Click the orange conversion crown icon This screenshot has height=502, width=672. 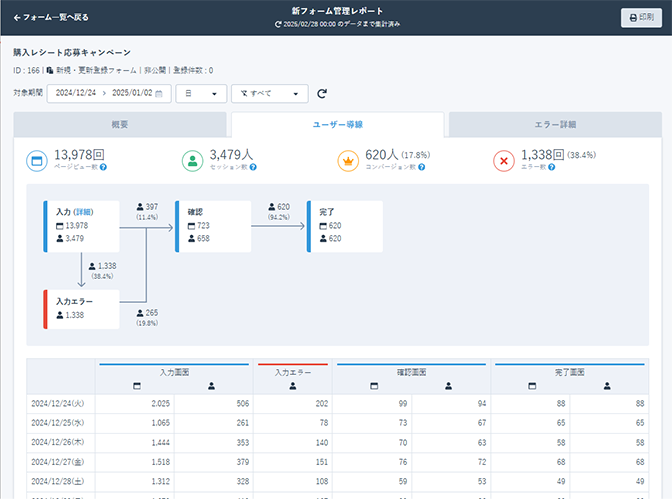[348, 161]
